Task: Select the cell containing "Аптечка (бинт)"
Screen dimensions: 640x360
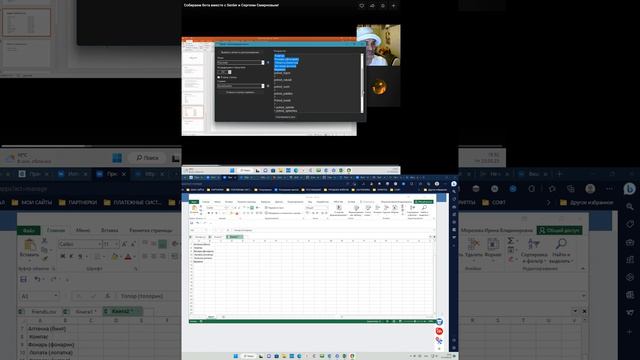Action: pos(202,244)
